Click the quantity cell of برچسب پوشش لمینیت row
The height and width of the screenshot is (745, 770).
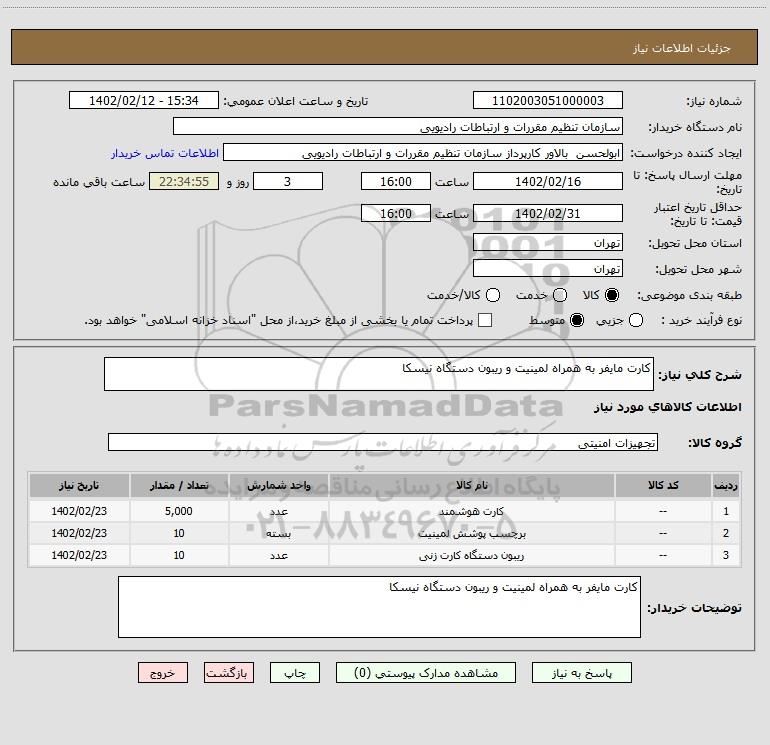click(179, 533)
